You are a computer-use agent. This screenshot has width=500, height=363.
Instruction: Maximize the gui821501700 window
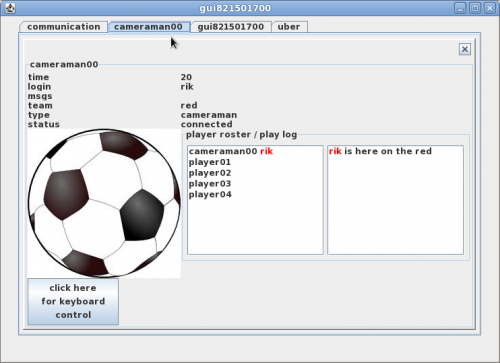point(475,8)
